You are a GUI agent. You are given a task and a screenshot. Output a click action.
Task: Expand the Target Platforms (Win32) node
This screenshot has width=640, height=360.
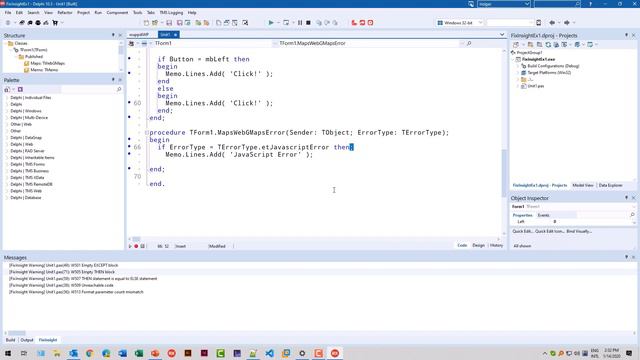click(518, 73)
